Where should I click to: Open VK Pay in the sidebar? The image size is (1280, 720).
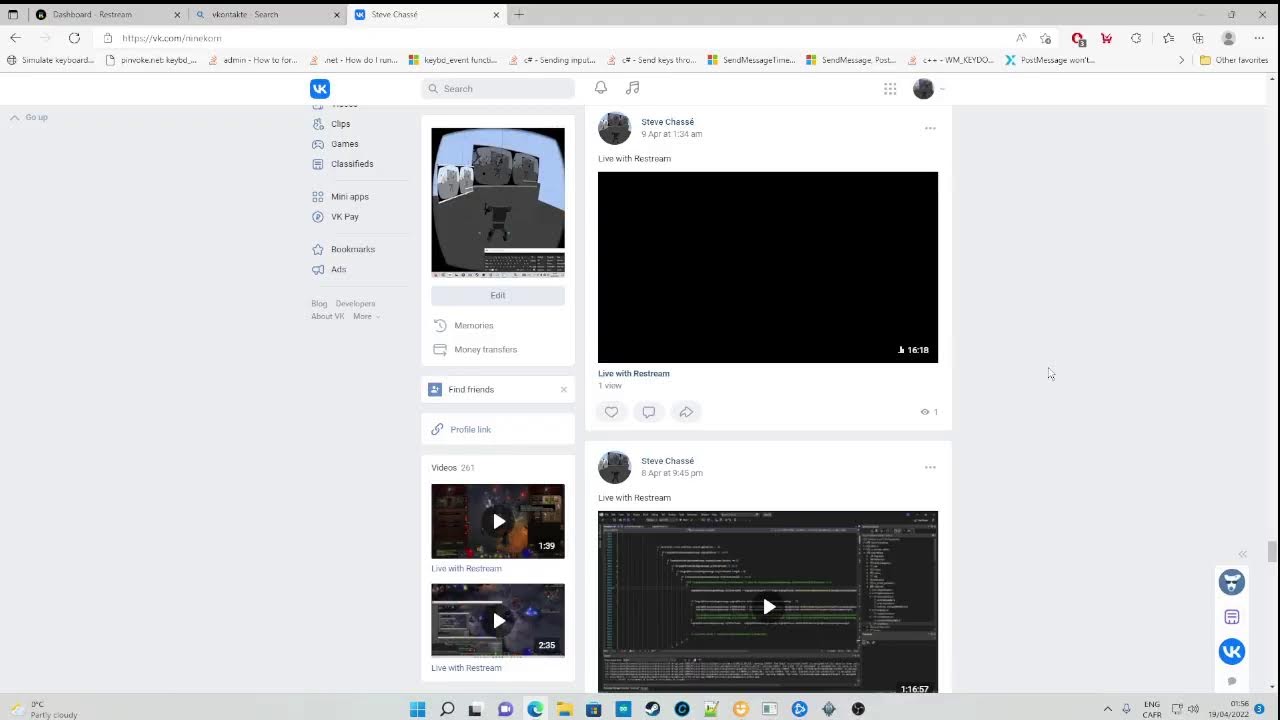(344, 217)
